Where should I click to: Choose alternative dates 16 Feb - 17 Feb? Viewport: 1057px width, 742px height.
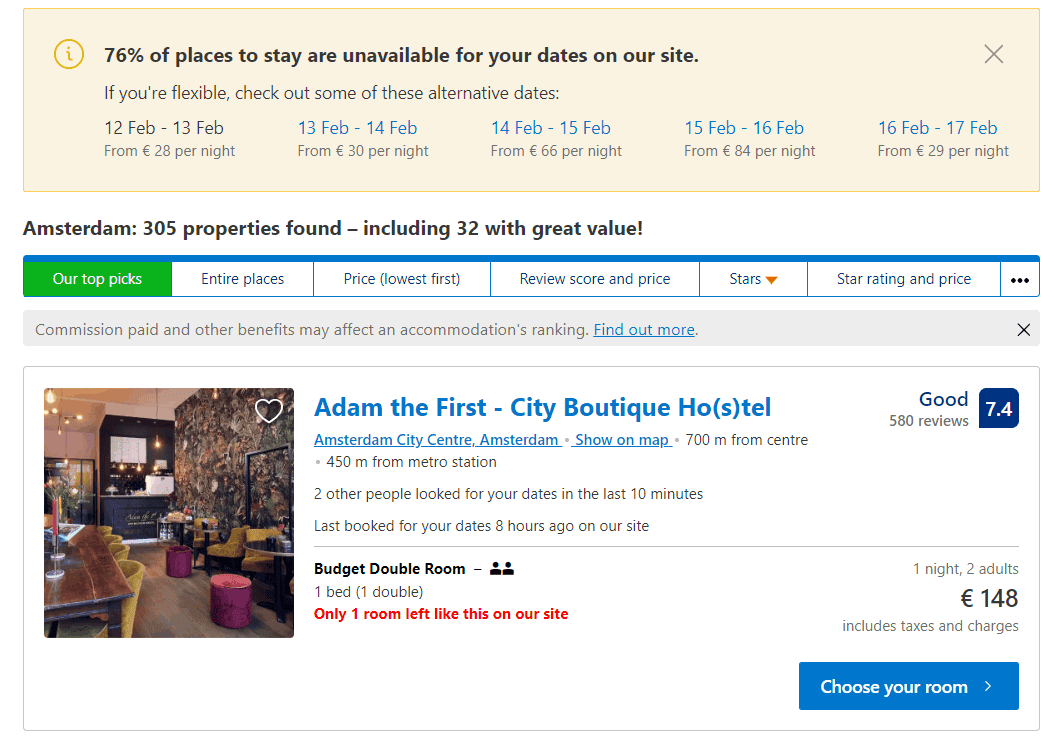click(x=937, y=128)
